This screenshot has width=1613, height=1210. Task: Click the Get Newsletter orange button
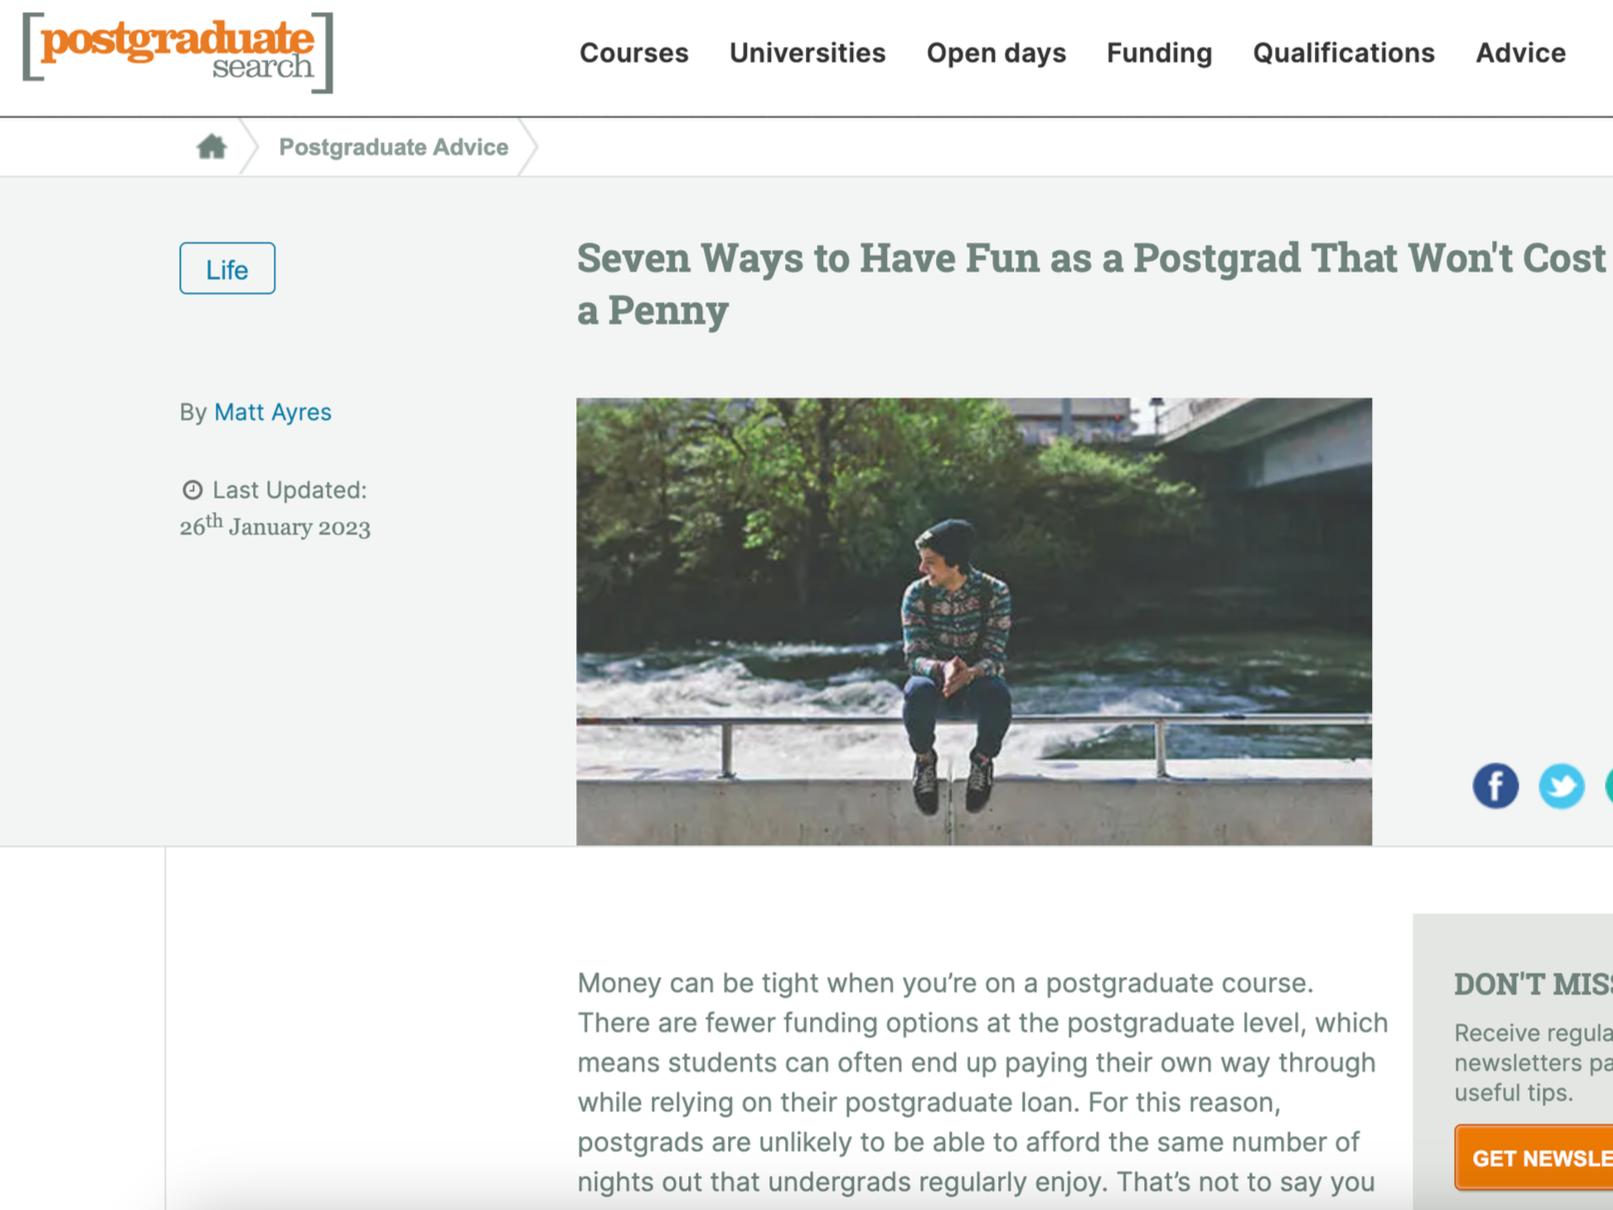pos(1534,1157)
